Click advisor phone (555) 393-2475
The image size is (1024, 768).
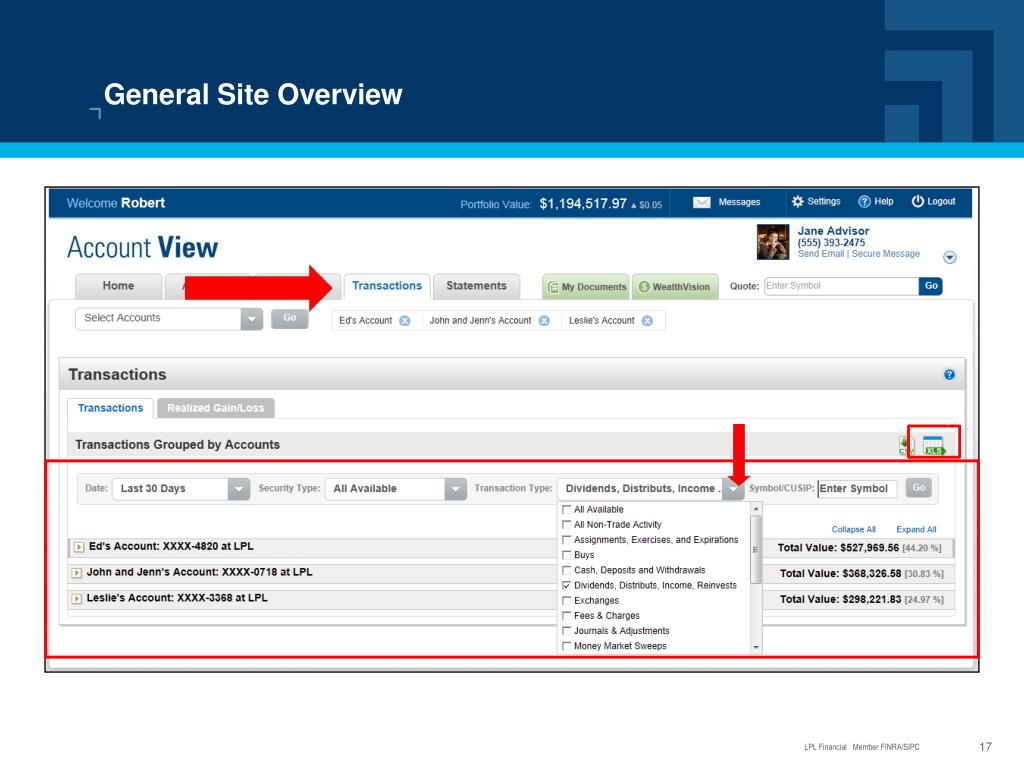pyautogui.click(x=831, y=242)
